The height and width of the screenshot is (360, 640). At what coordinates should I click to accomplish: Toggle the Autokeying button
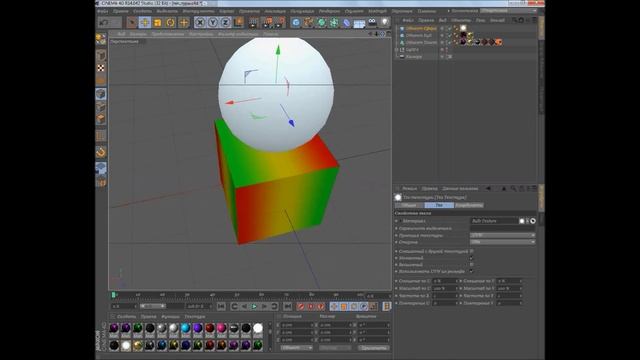(x=311, y=306)
